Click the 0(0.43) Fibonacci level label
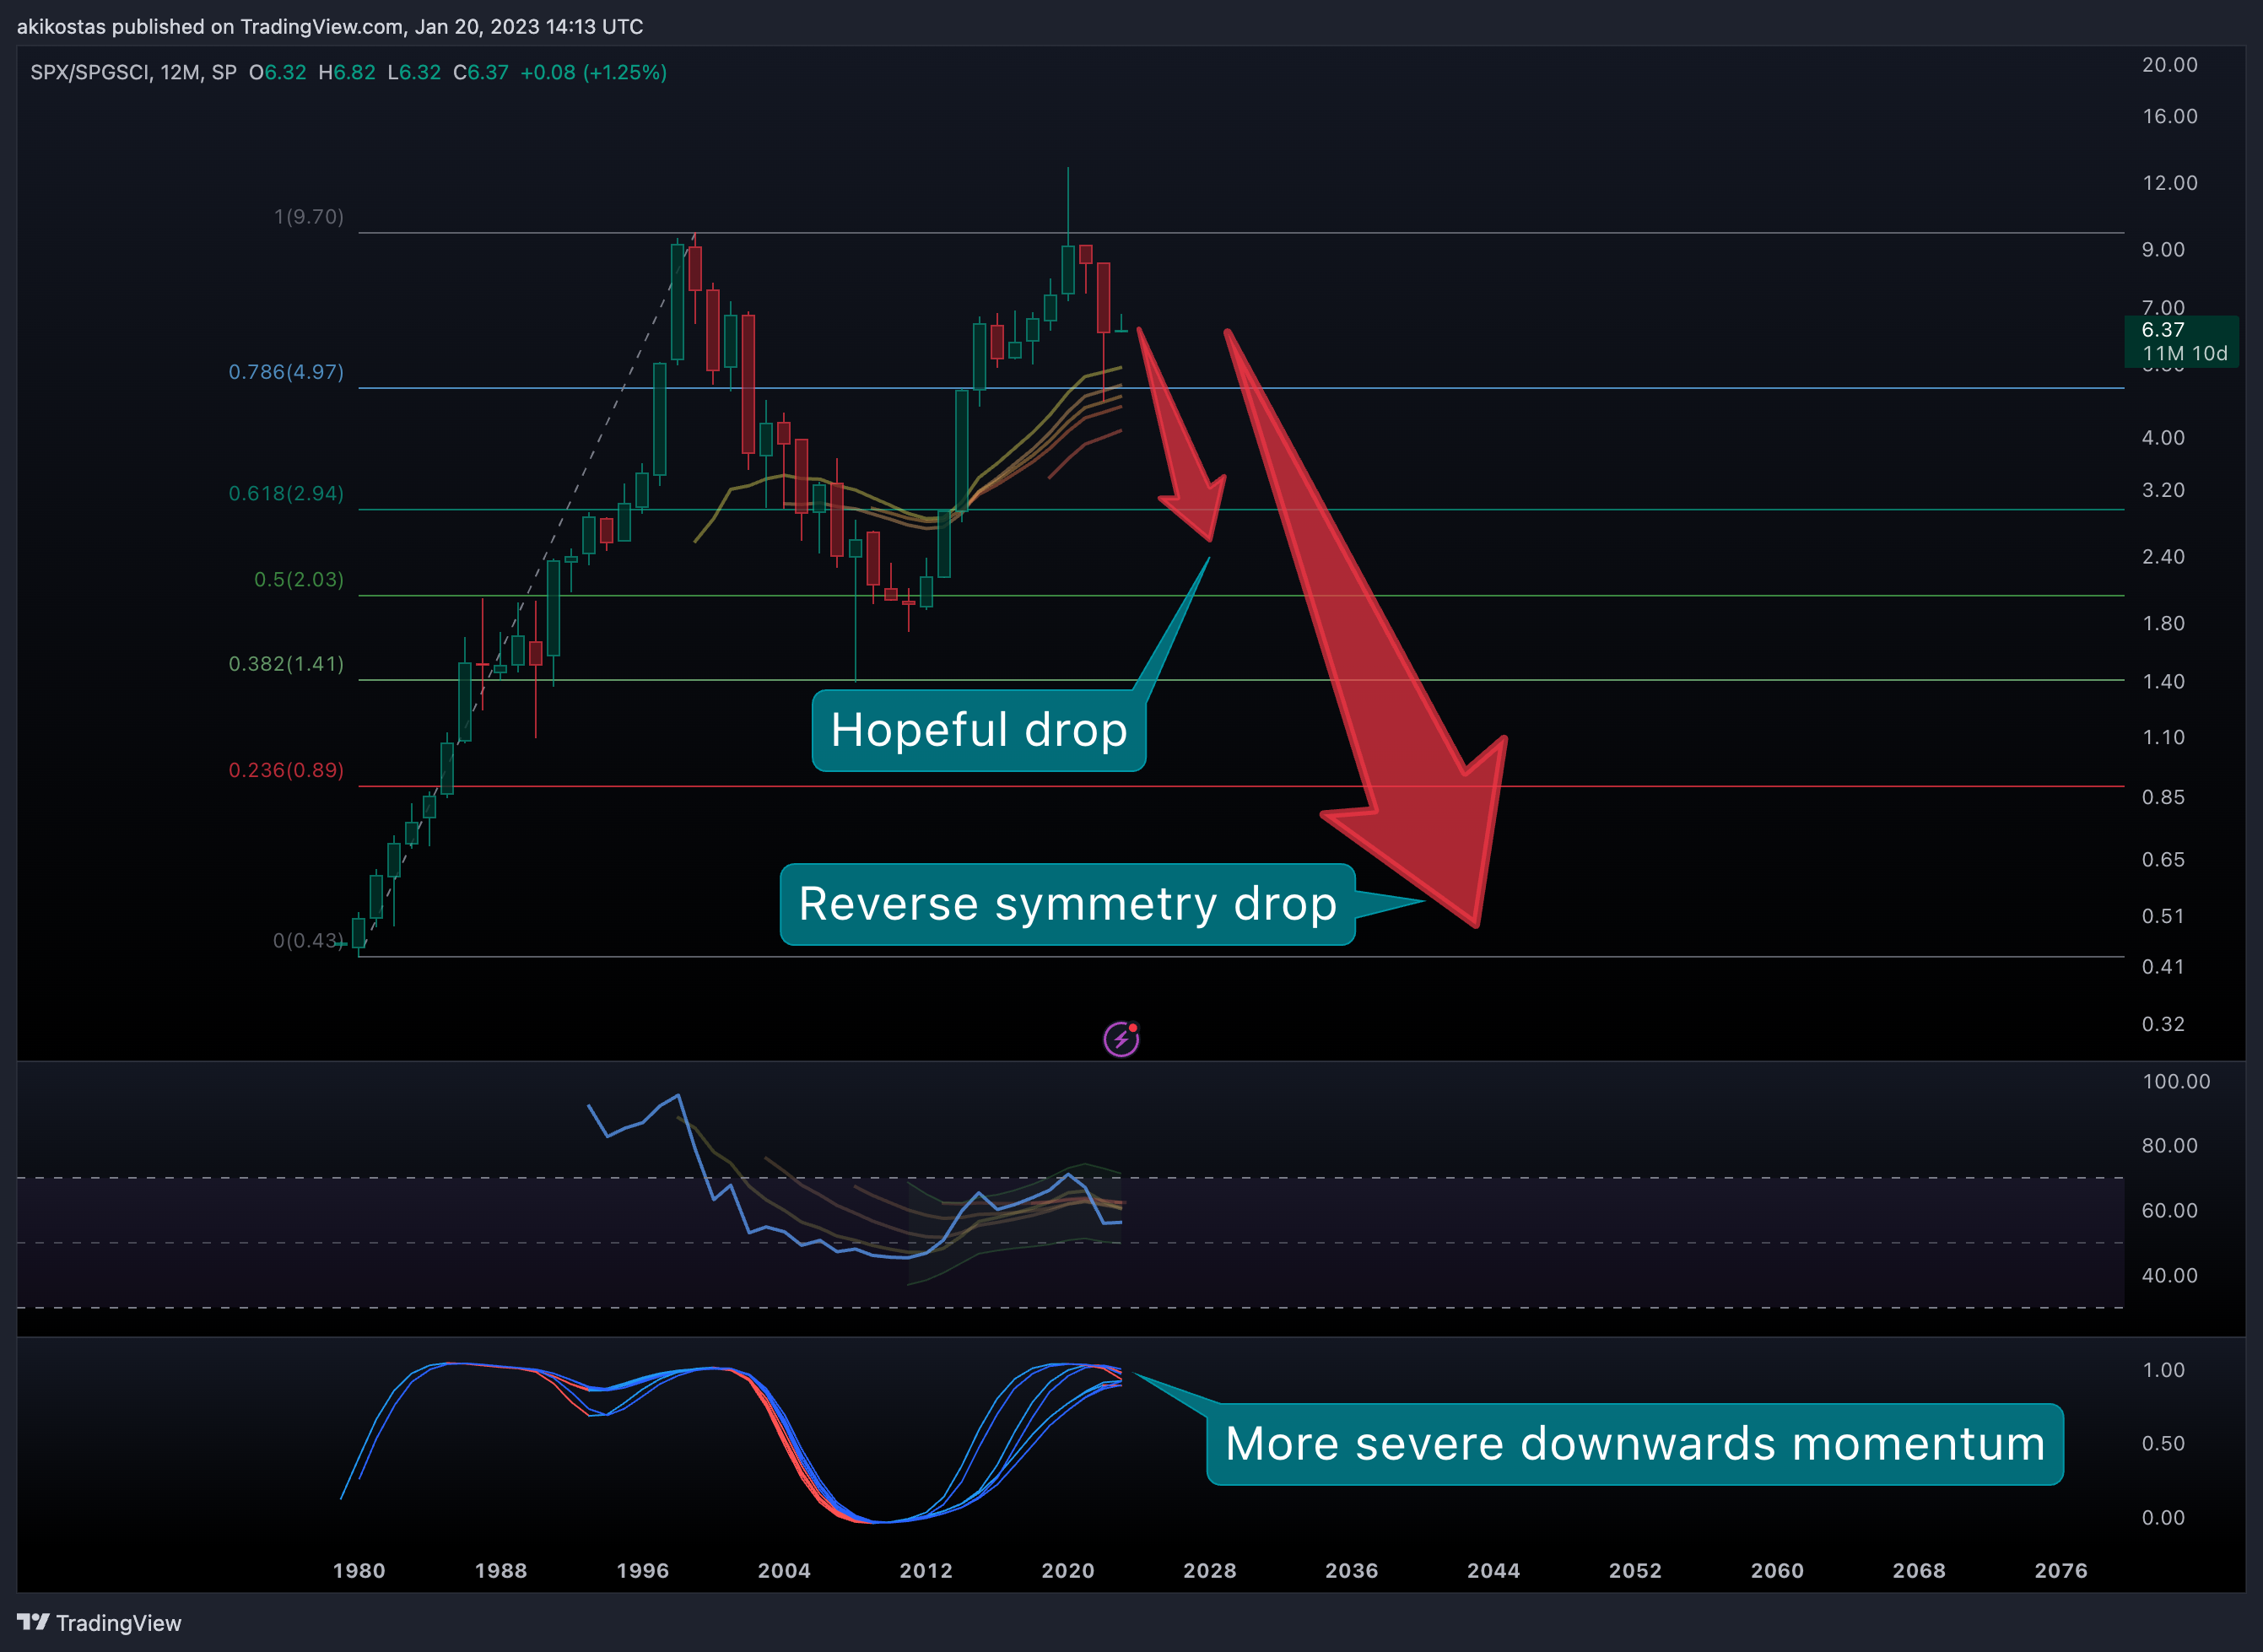The image size is (2263, 1652). pyautogui.click(x=309, y=940)
